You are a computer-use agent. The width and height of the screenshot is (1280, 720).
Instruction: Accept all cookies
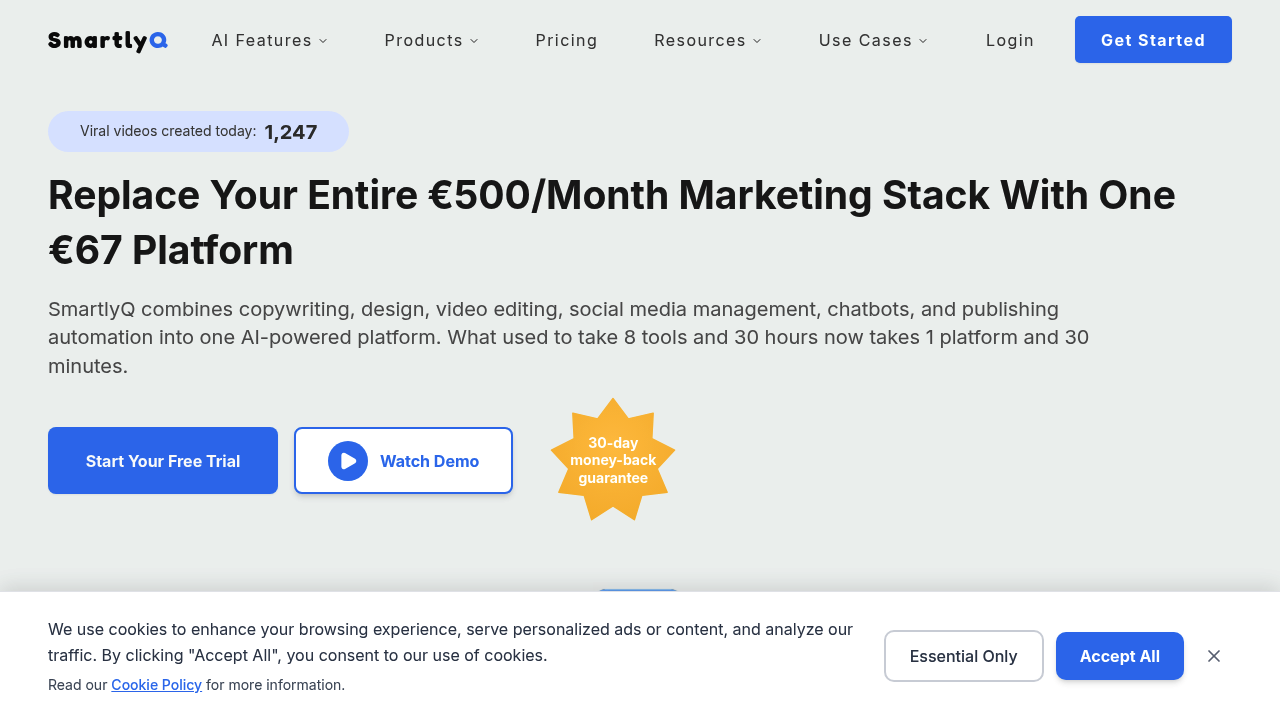pyautogui.click(x=1119, y=656)
